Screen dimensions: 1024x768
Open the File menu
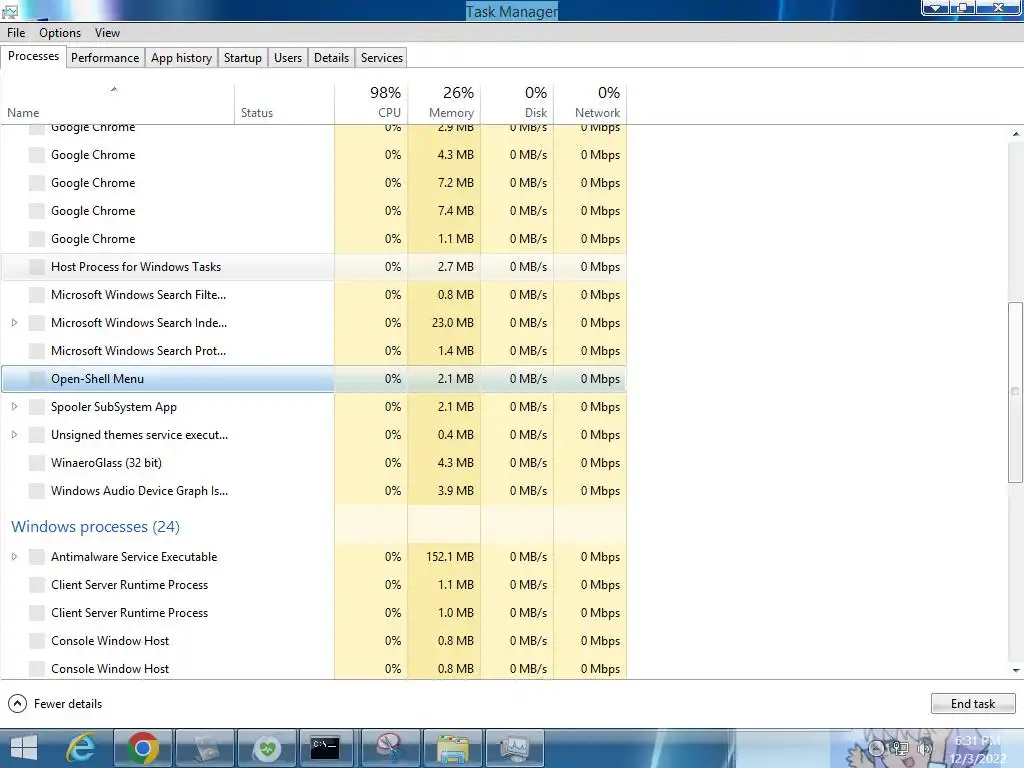click(x=16, y=33)
